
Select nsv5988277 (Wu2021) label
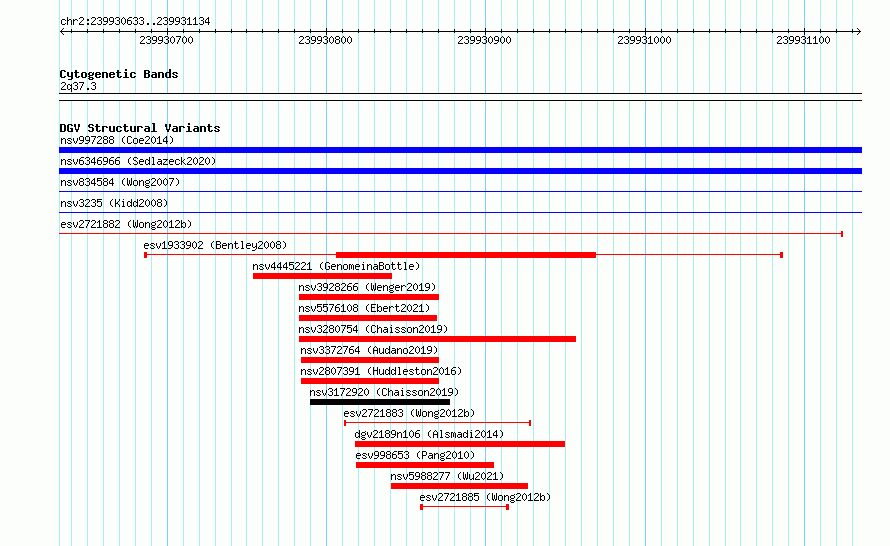[x=447, y=476]
